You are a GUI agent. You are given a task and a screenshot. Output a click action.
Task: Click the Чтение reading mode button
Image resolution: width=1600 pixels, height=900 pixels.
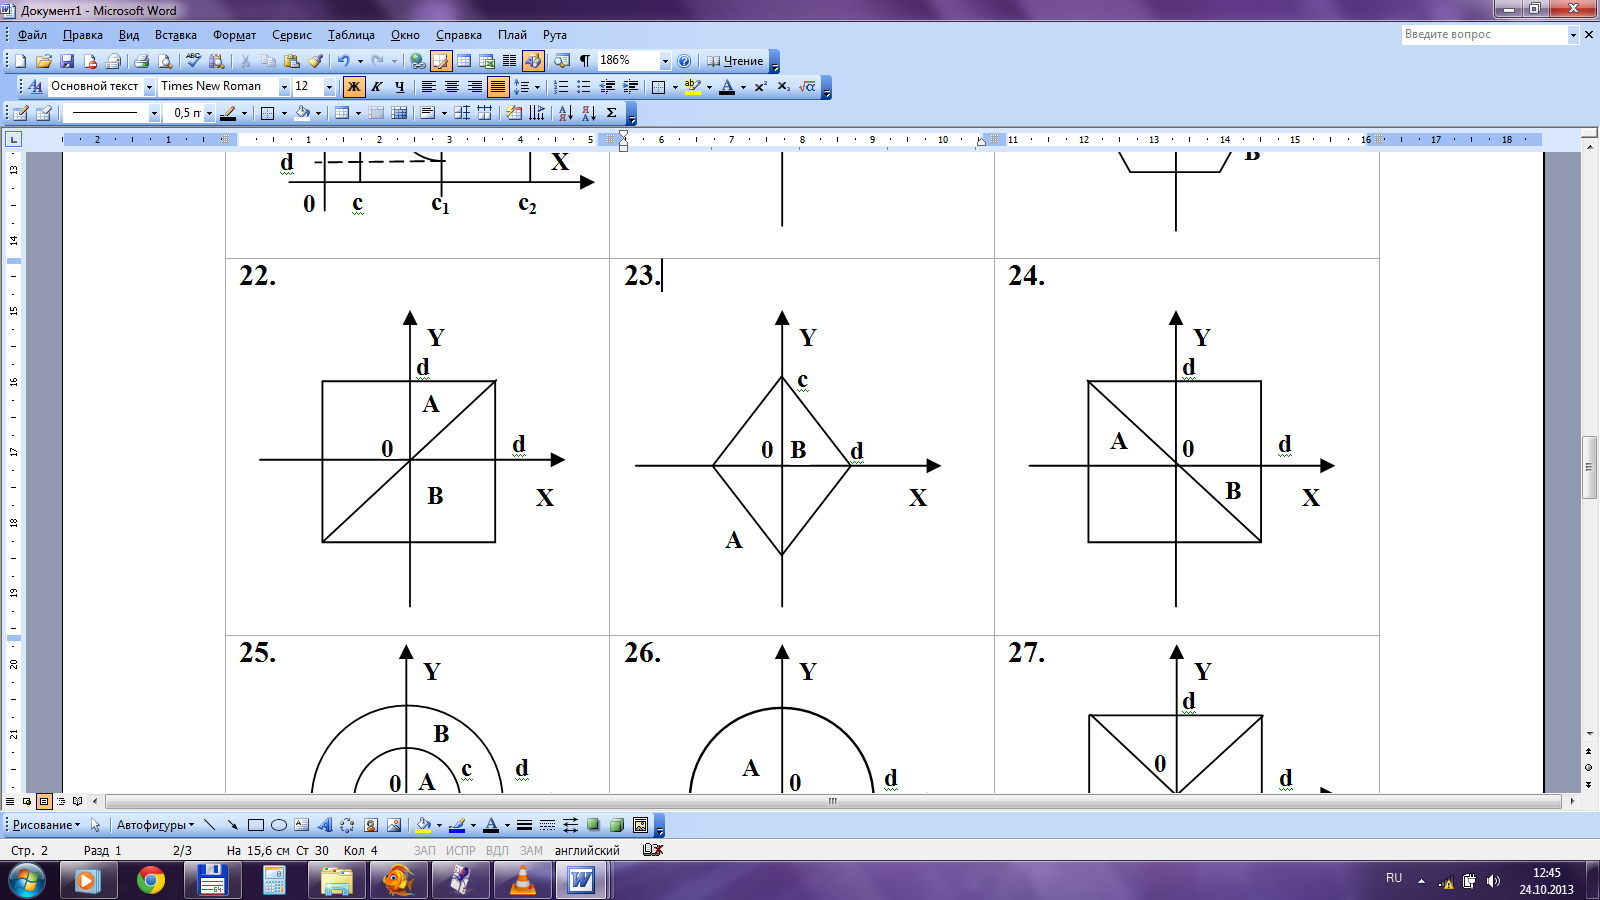(x=735, y=61)
